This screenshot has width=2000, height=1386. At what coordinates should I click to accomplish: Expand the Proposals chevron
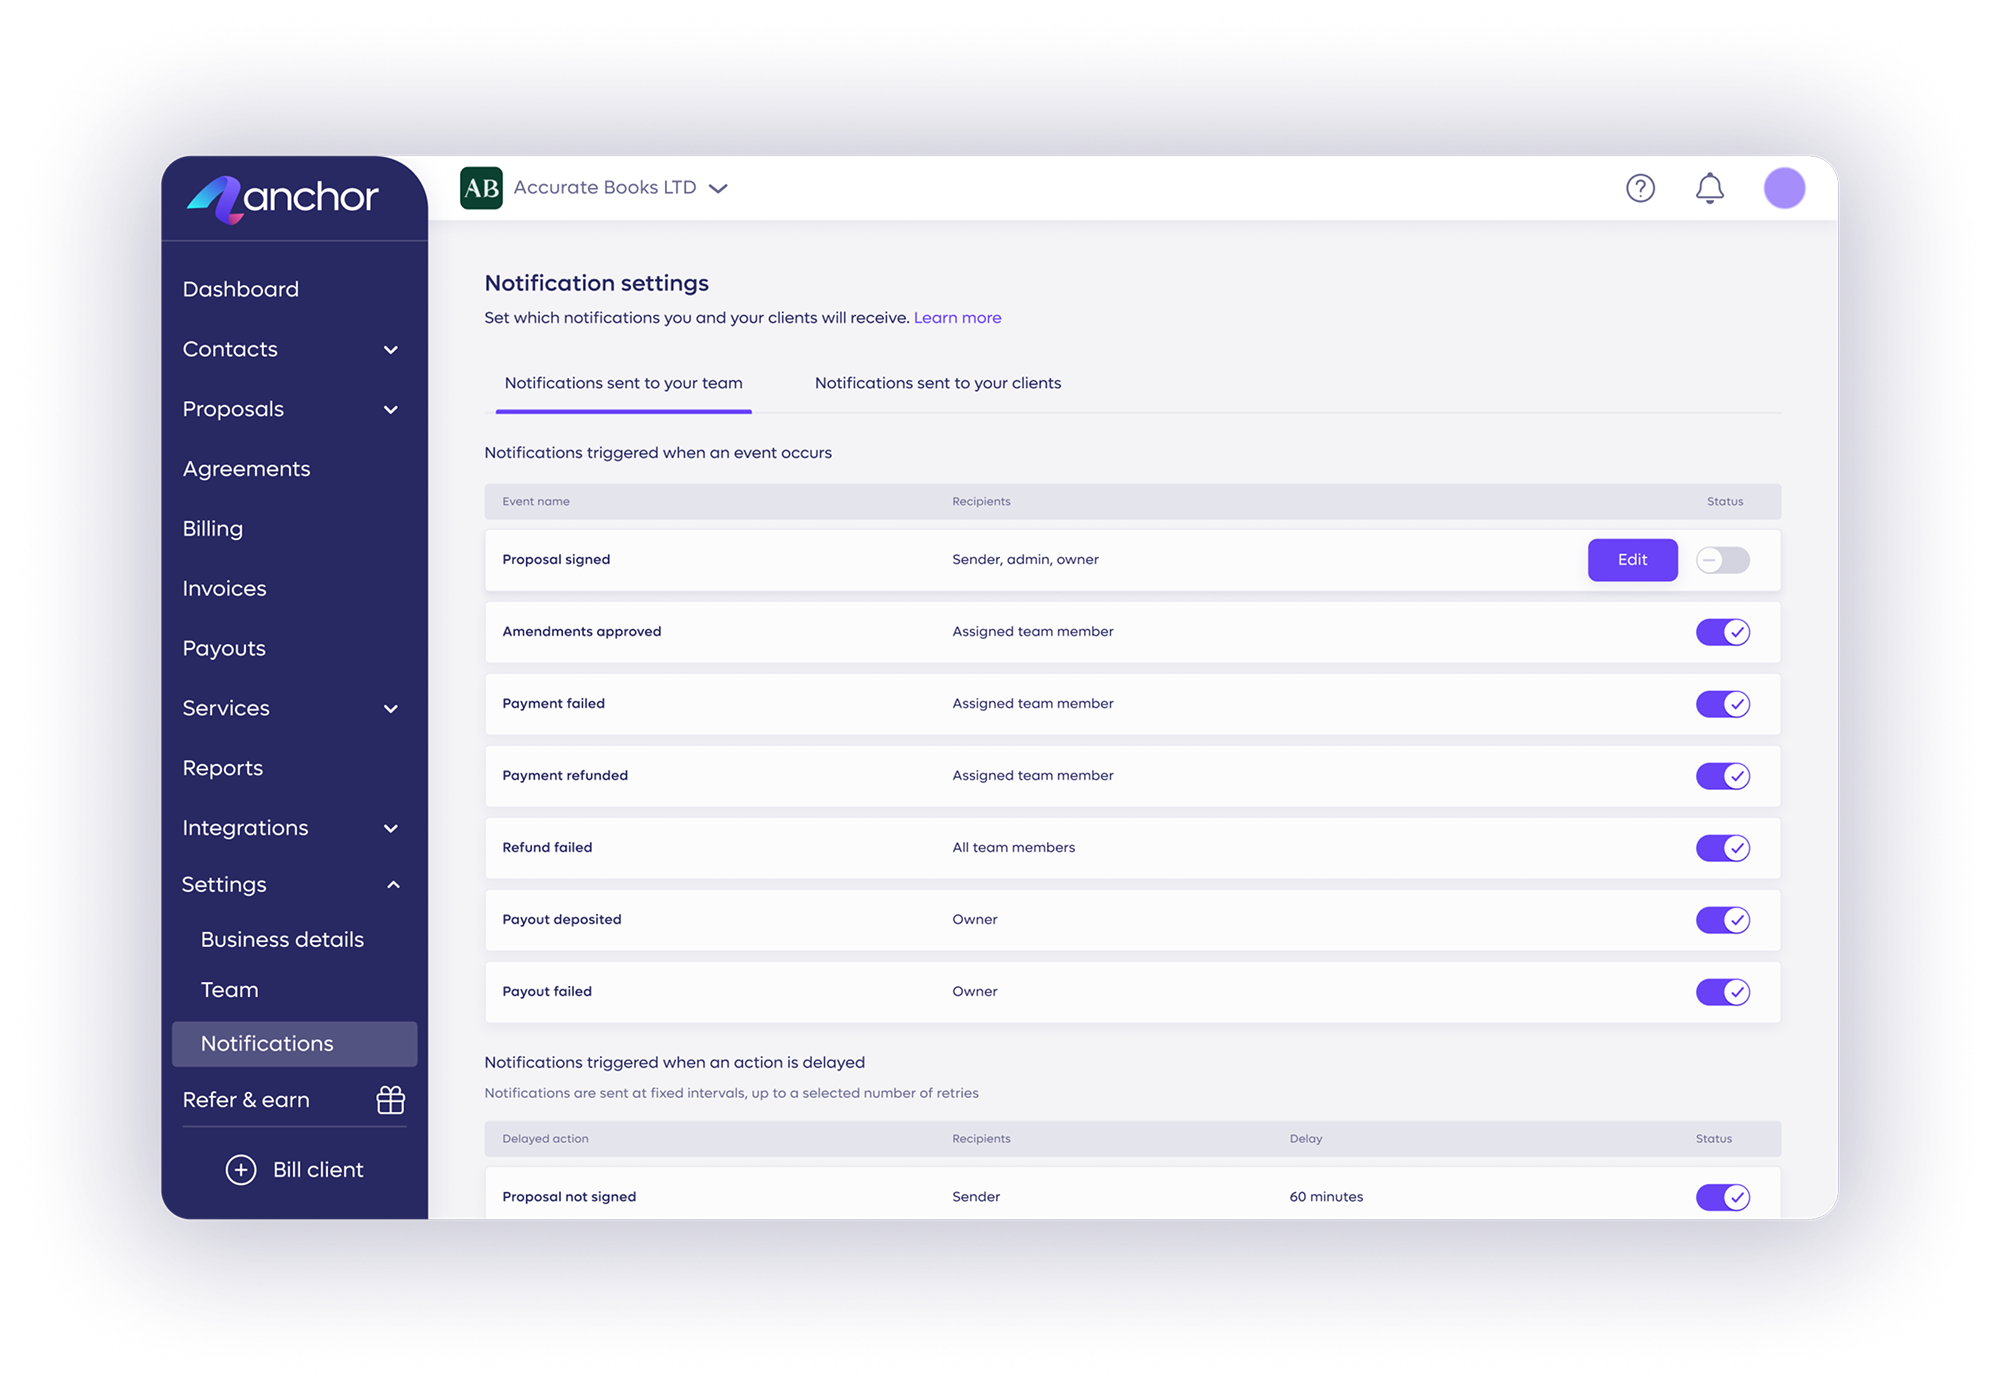point(391,410)
